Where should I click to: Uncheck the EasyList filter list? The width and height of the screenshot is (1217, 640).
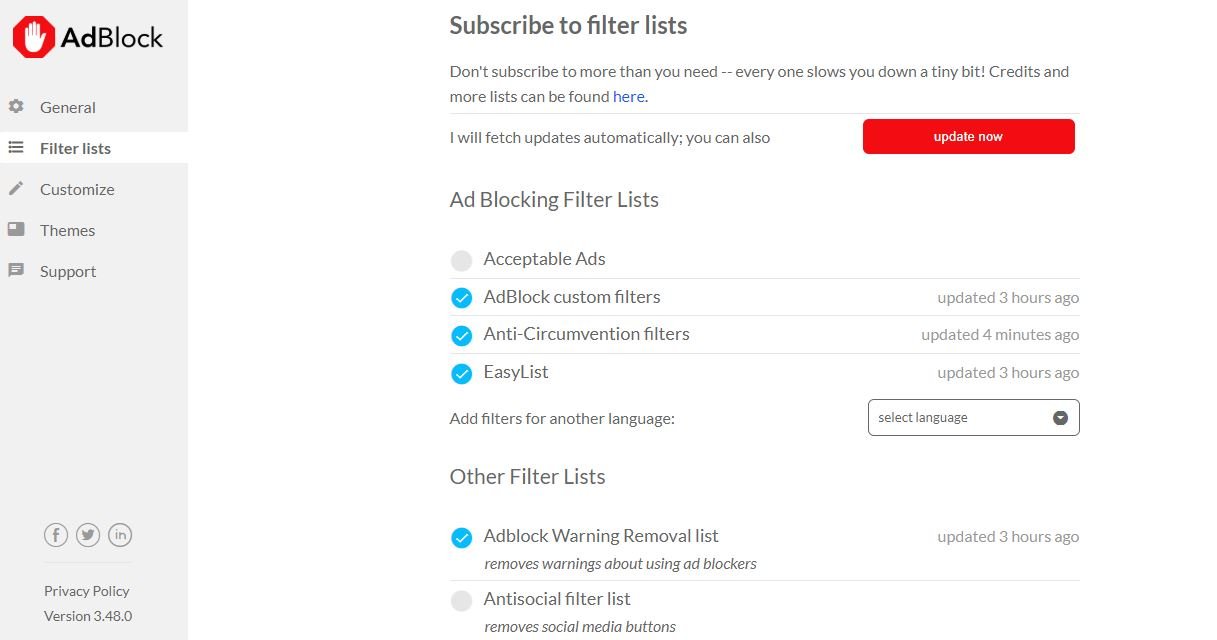coord(461,373)
